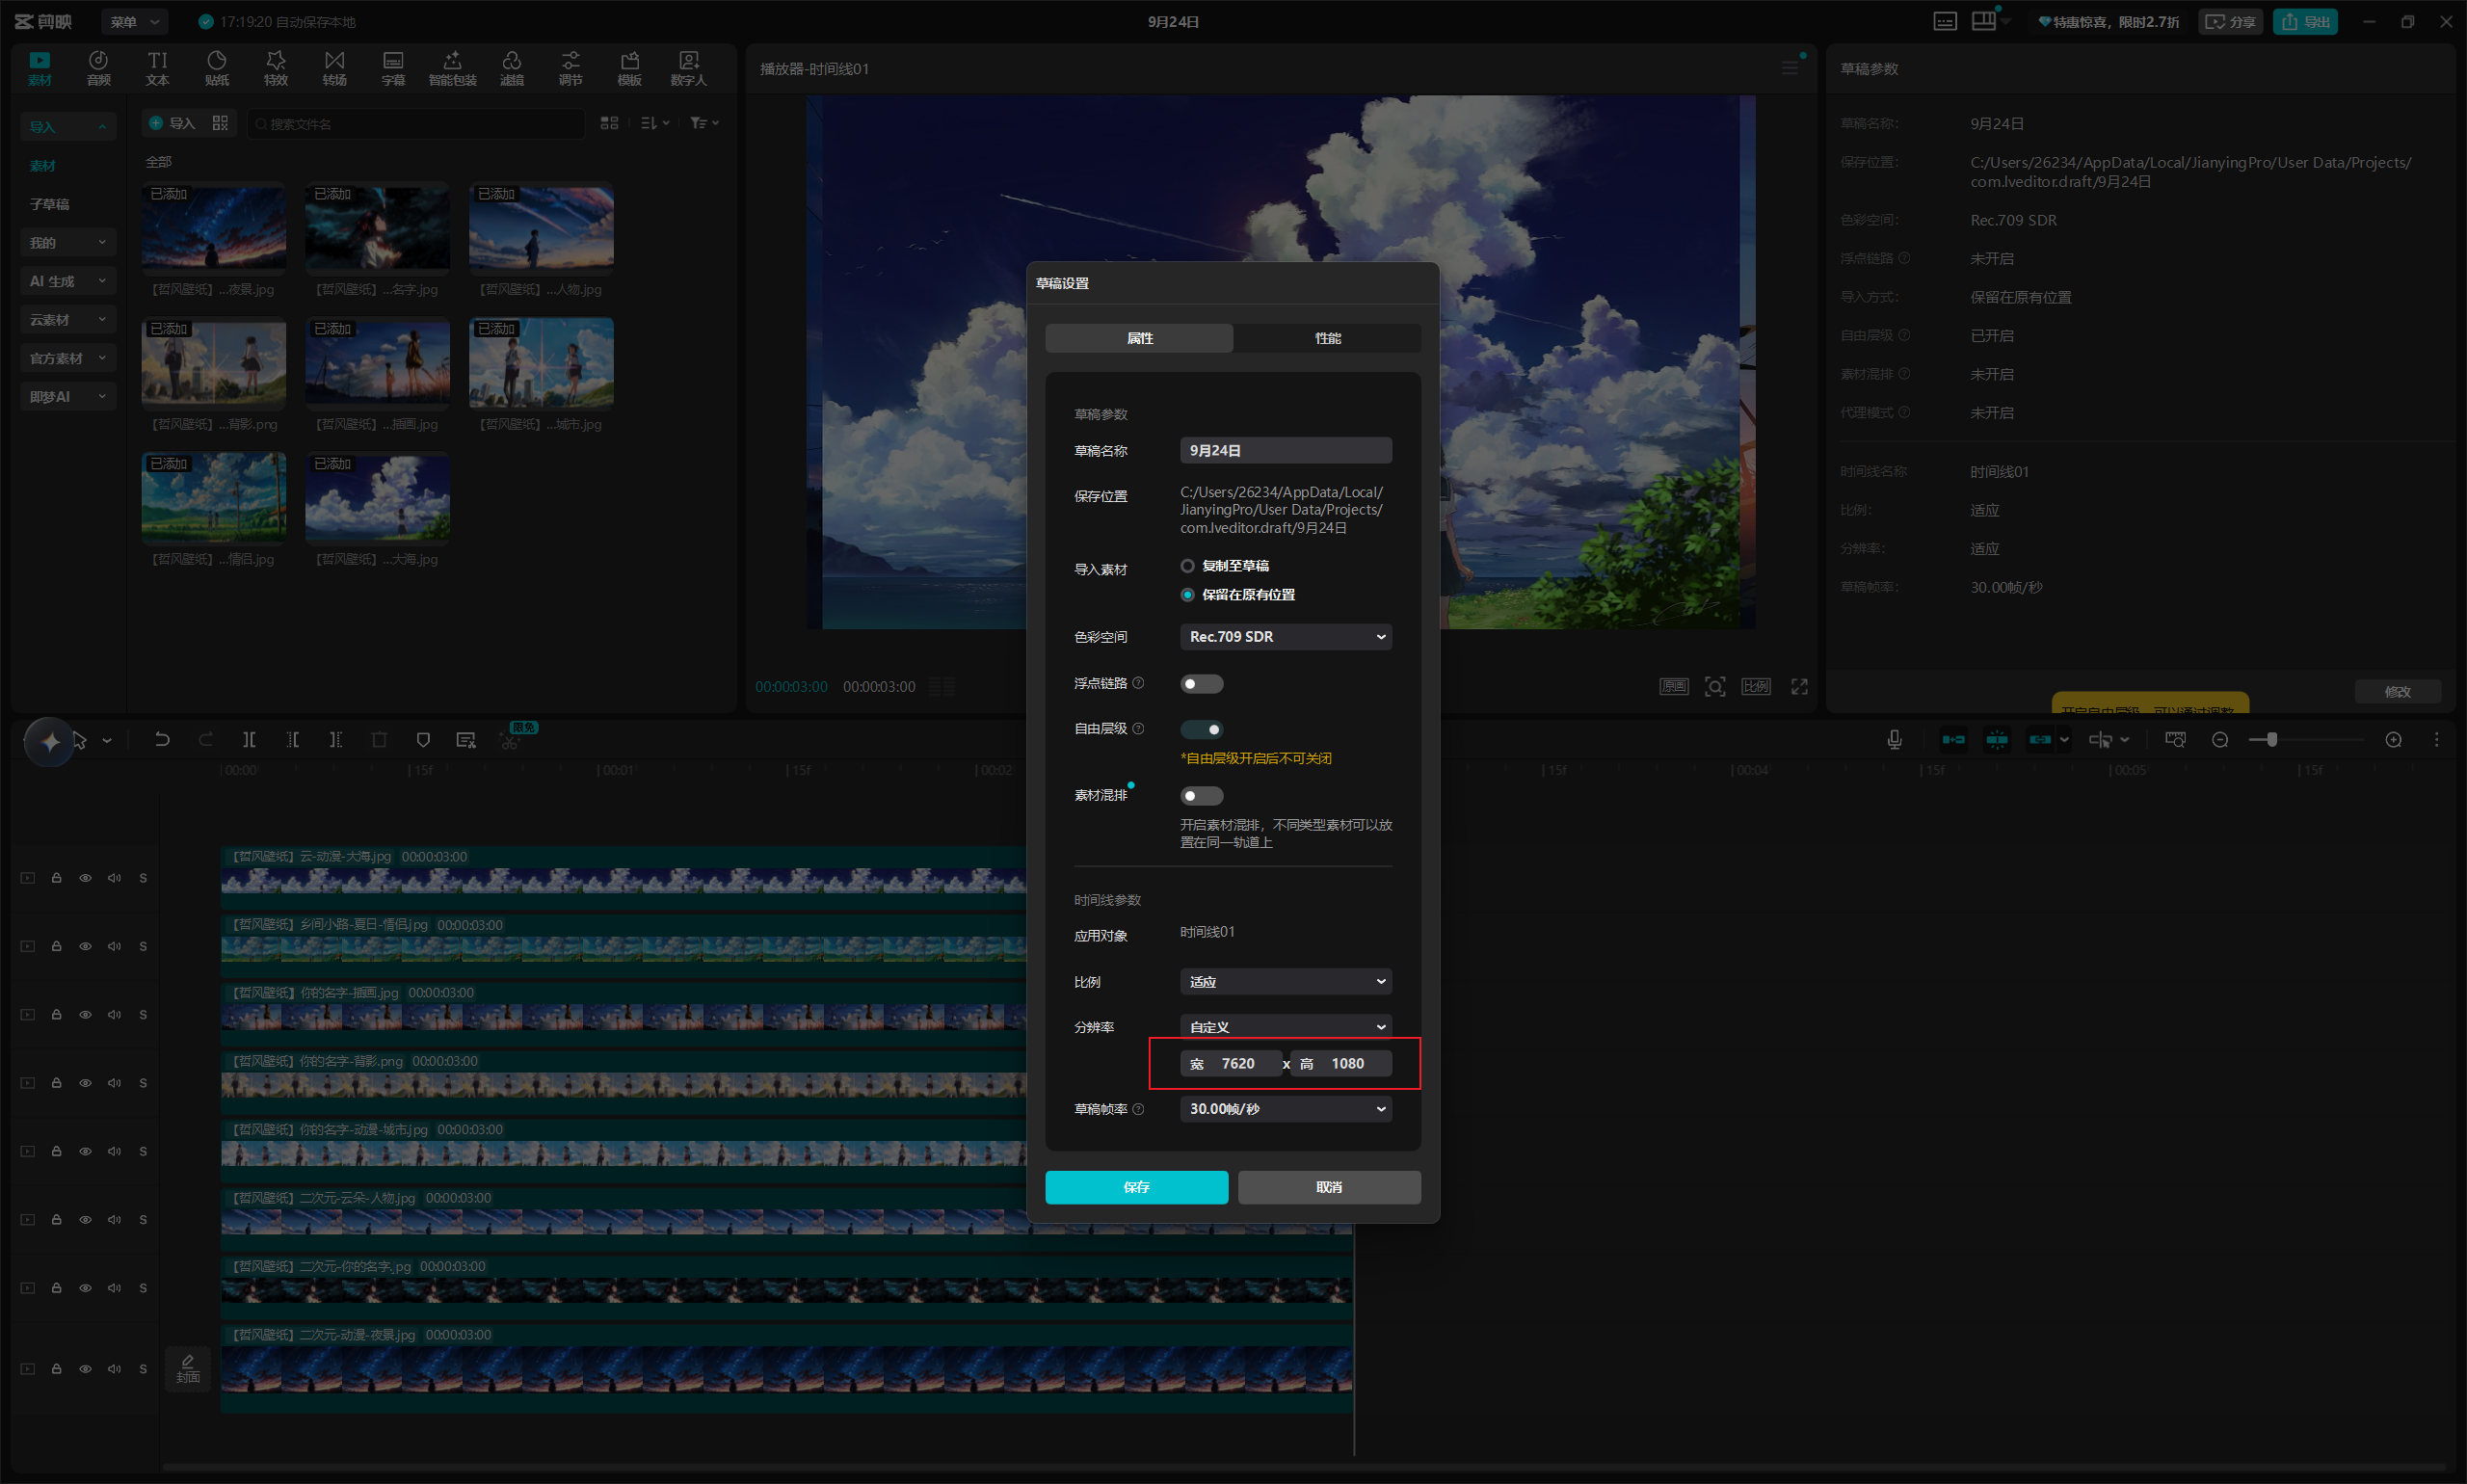
Task: Open the 素材 media tab
Action: click(x=39, y=68)
